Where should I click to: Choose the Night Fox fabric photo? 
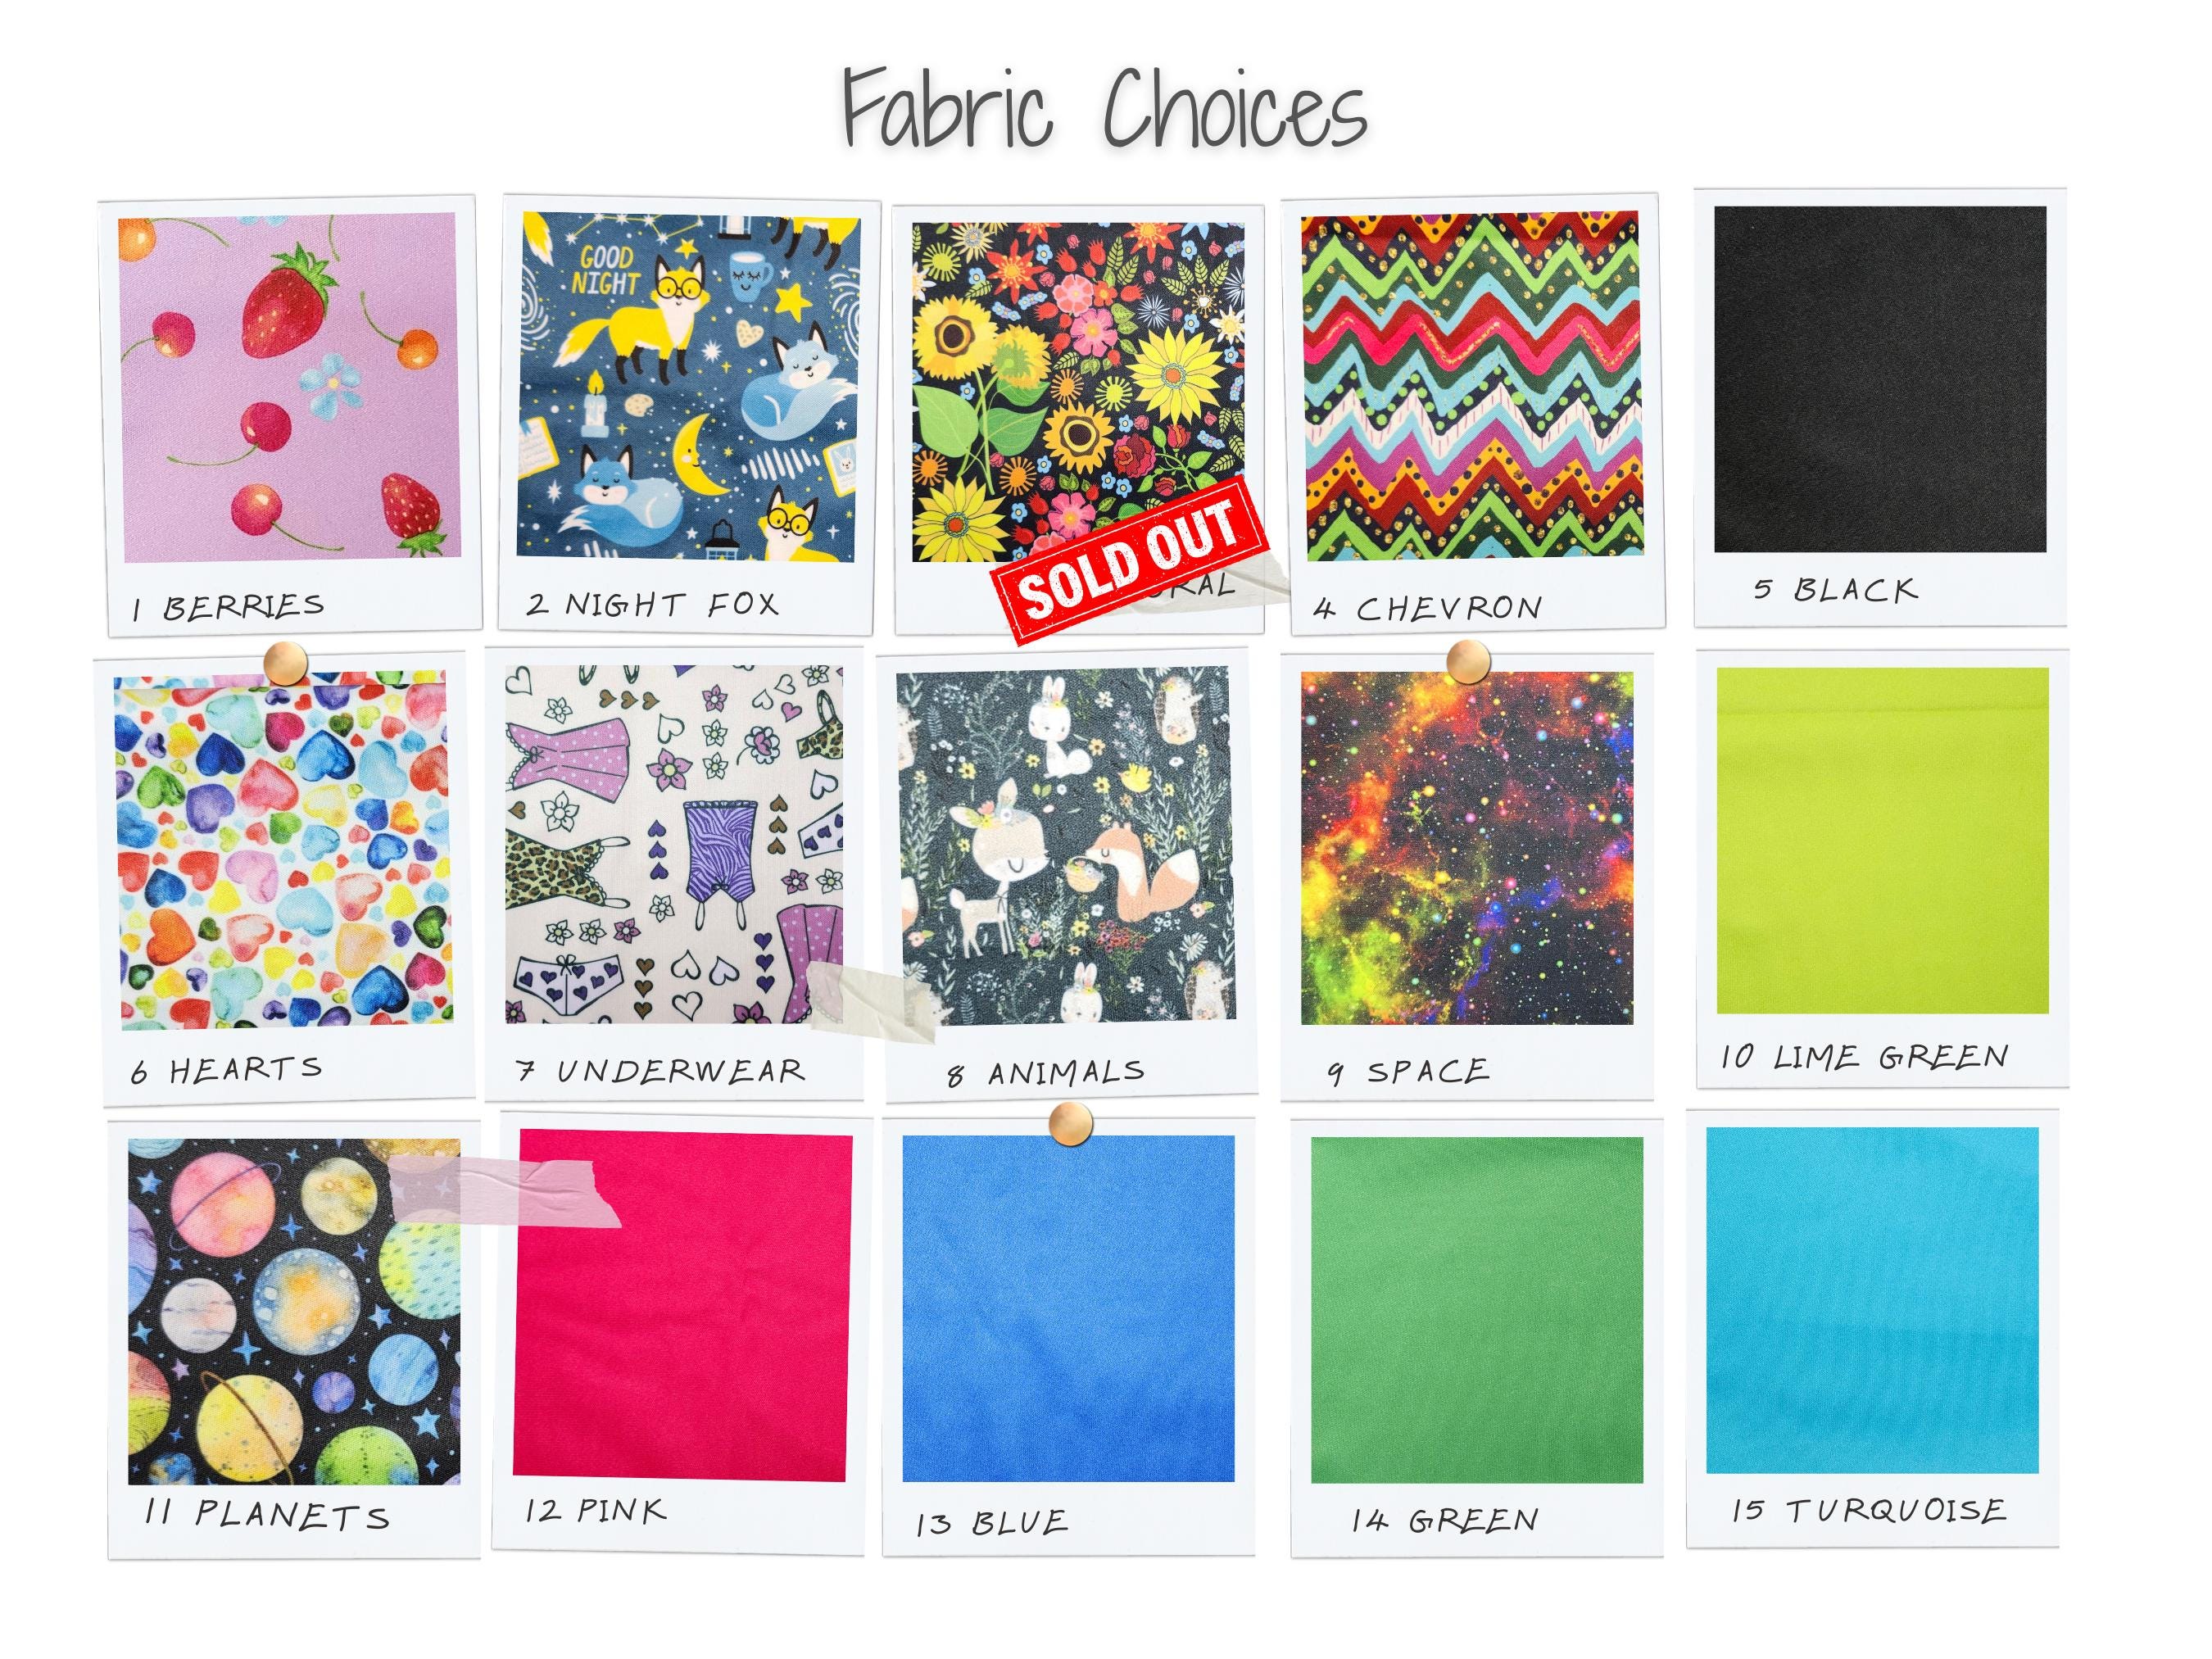coord(688,386)
